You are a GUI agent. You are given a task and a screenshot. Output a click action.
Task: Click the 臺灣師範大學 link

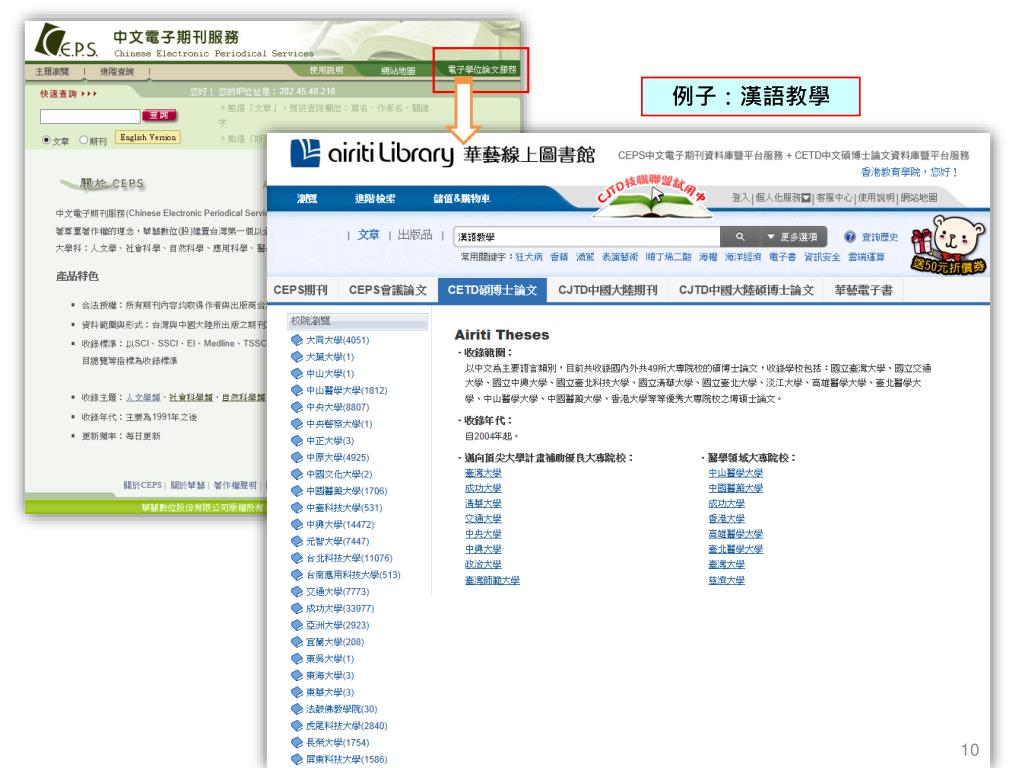492,580
